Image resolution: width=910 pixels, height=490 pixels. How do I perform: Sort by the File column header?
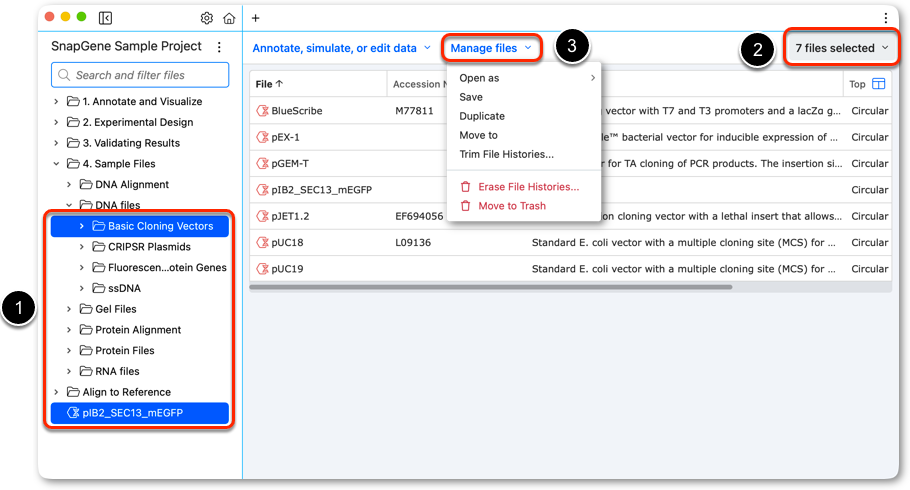[269, 84]
